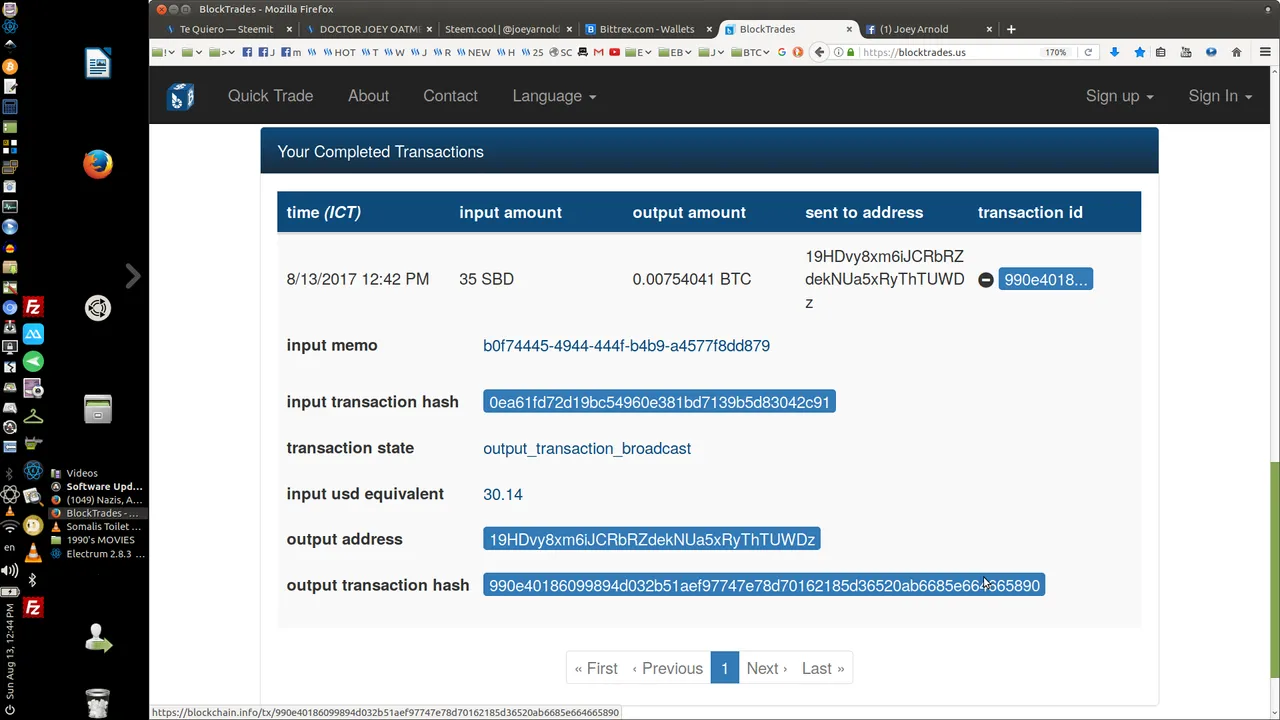Switch to the Electrum 2.8.3 window
The width and height of the screenshot is (1280, 720).
(x=98, y=554)
